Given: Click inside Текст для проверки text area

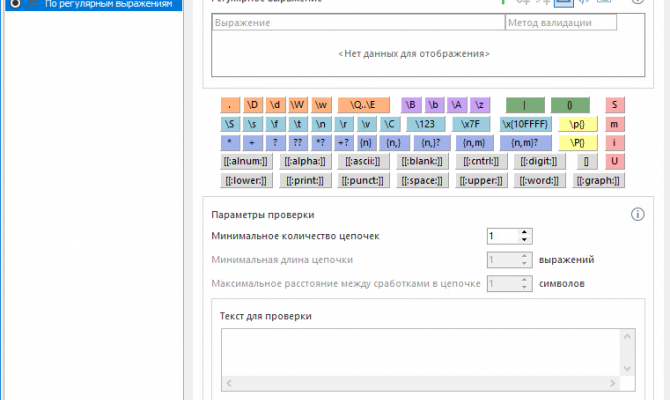Looking at the screenshot, I should pyautogui.click(x=421, y=353).
